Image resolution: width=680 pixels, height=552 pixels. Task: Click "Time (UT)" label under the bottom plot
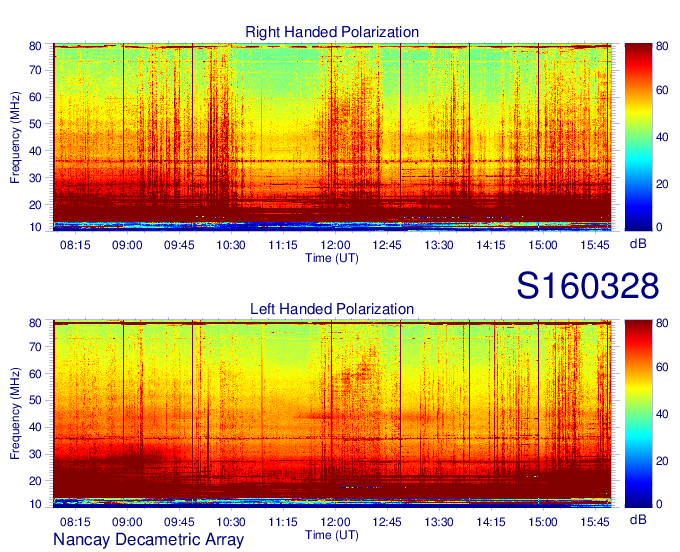tap(332, 535)
